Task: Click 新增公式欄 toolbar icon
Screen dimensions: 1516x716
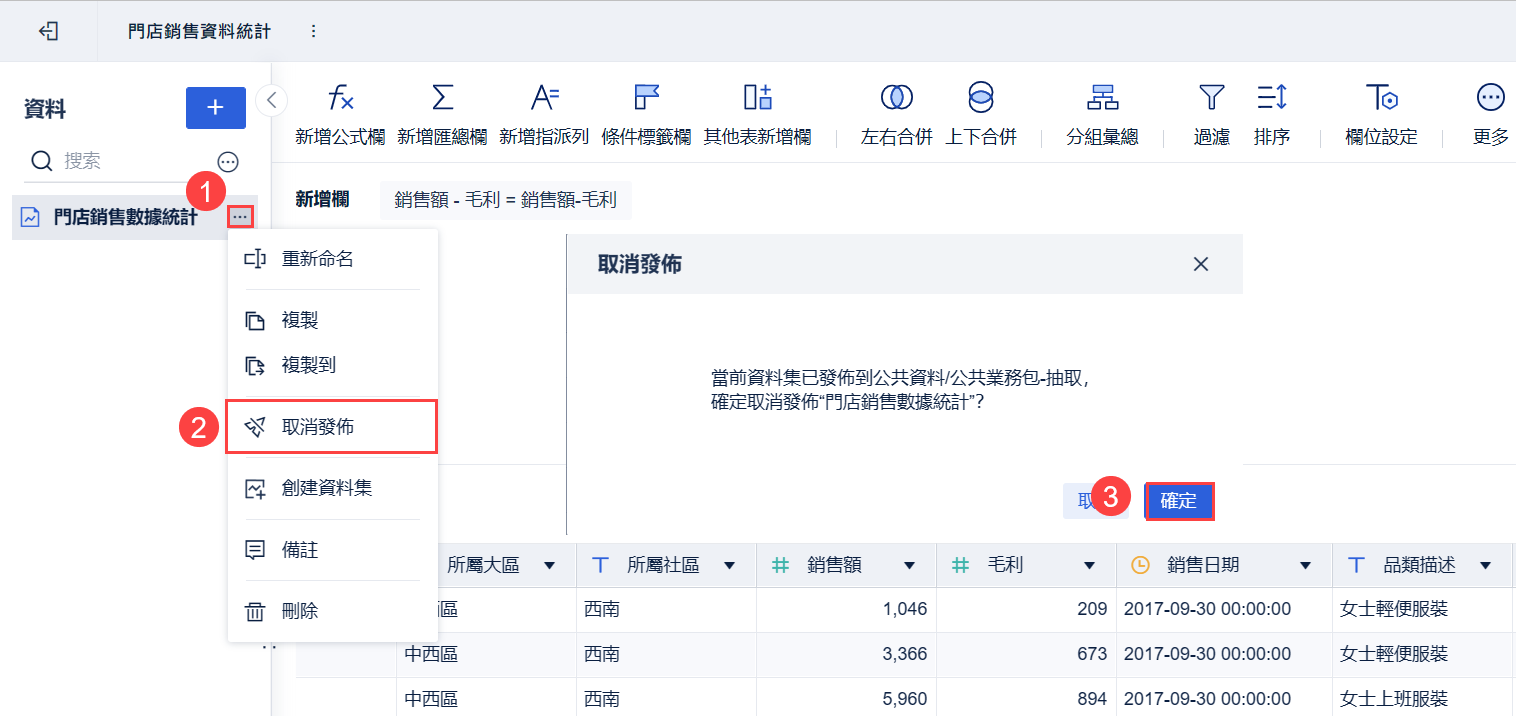Action: coord(340,97)
